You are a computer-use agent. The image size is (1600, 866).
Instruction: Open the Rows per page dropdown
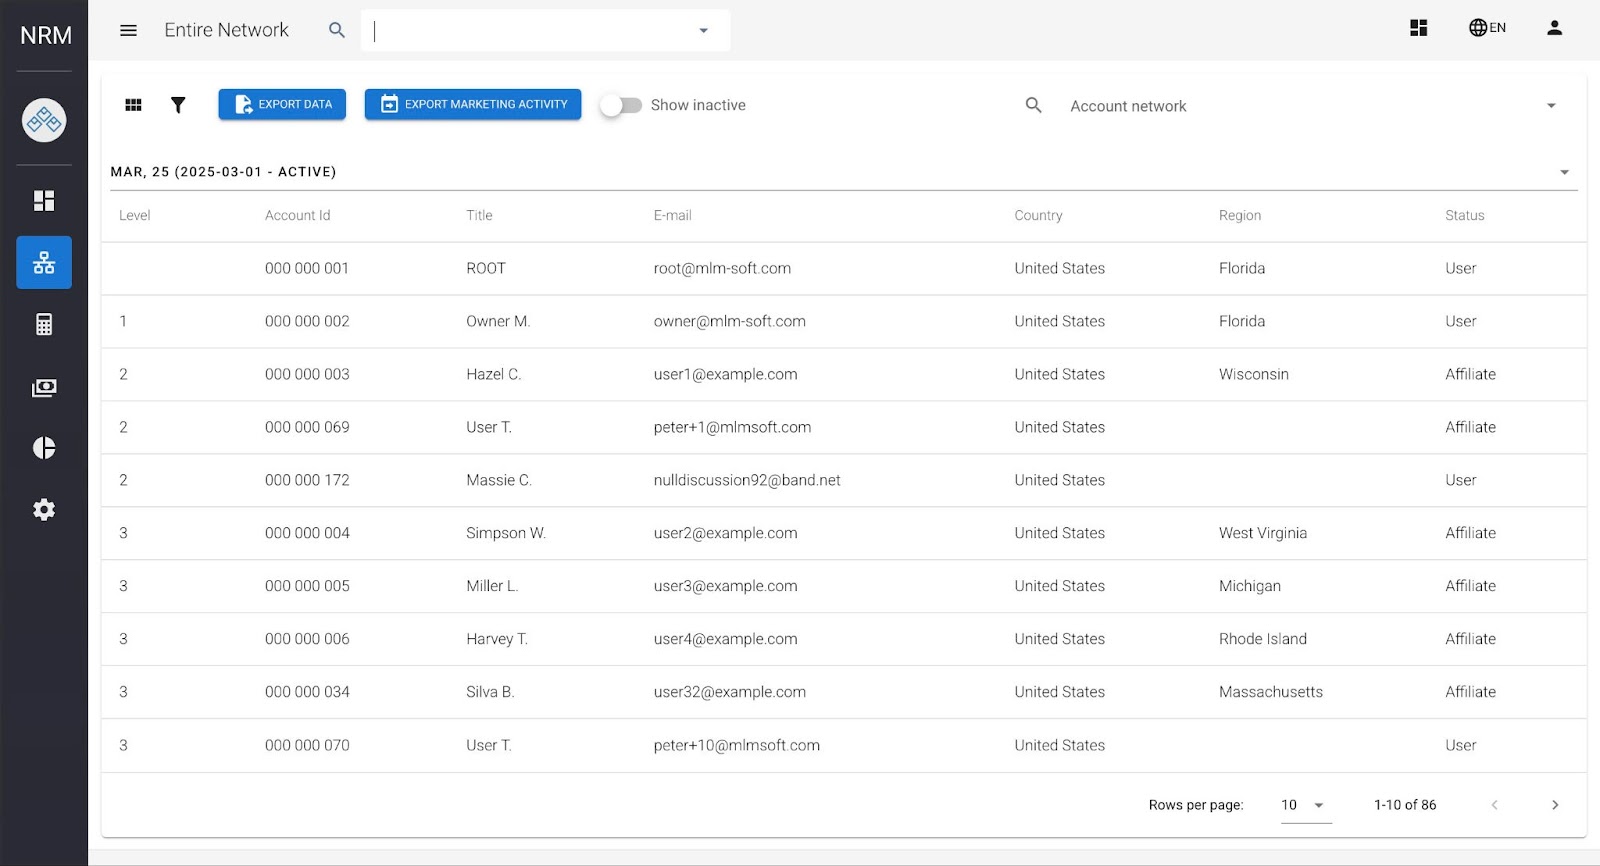point(1305,805)
